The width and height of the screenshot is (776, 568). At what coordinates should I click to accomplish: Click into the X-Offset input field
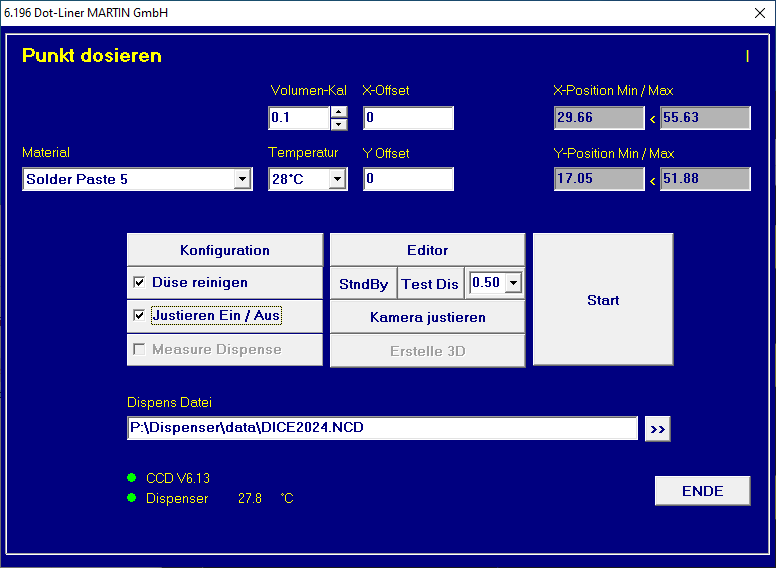[408, 118]
